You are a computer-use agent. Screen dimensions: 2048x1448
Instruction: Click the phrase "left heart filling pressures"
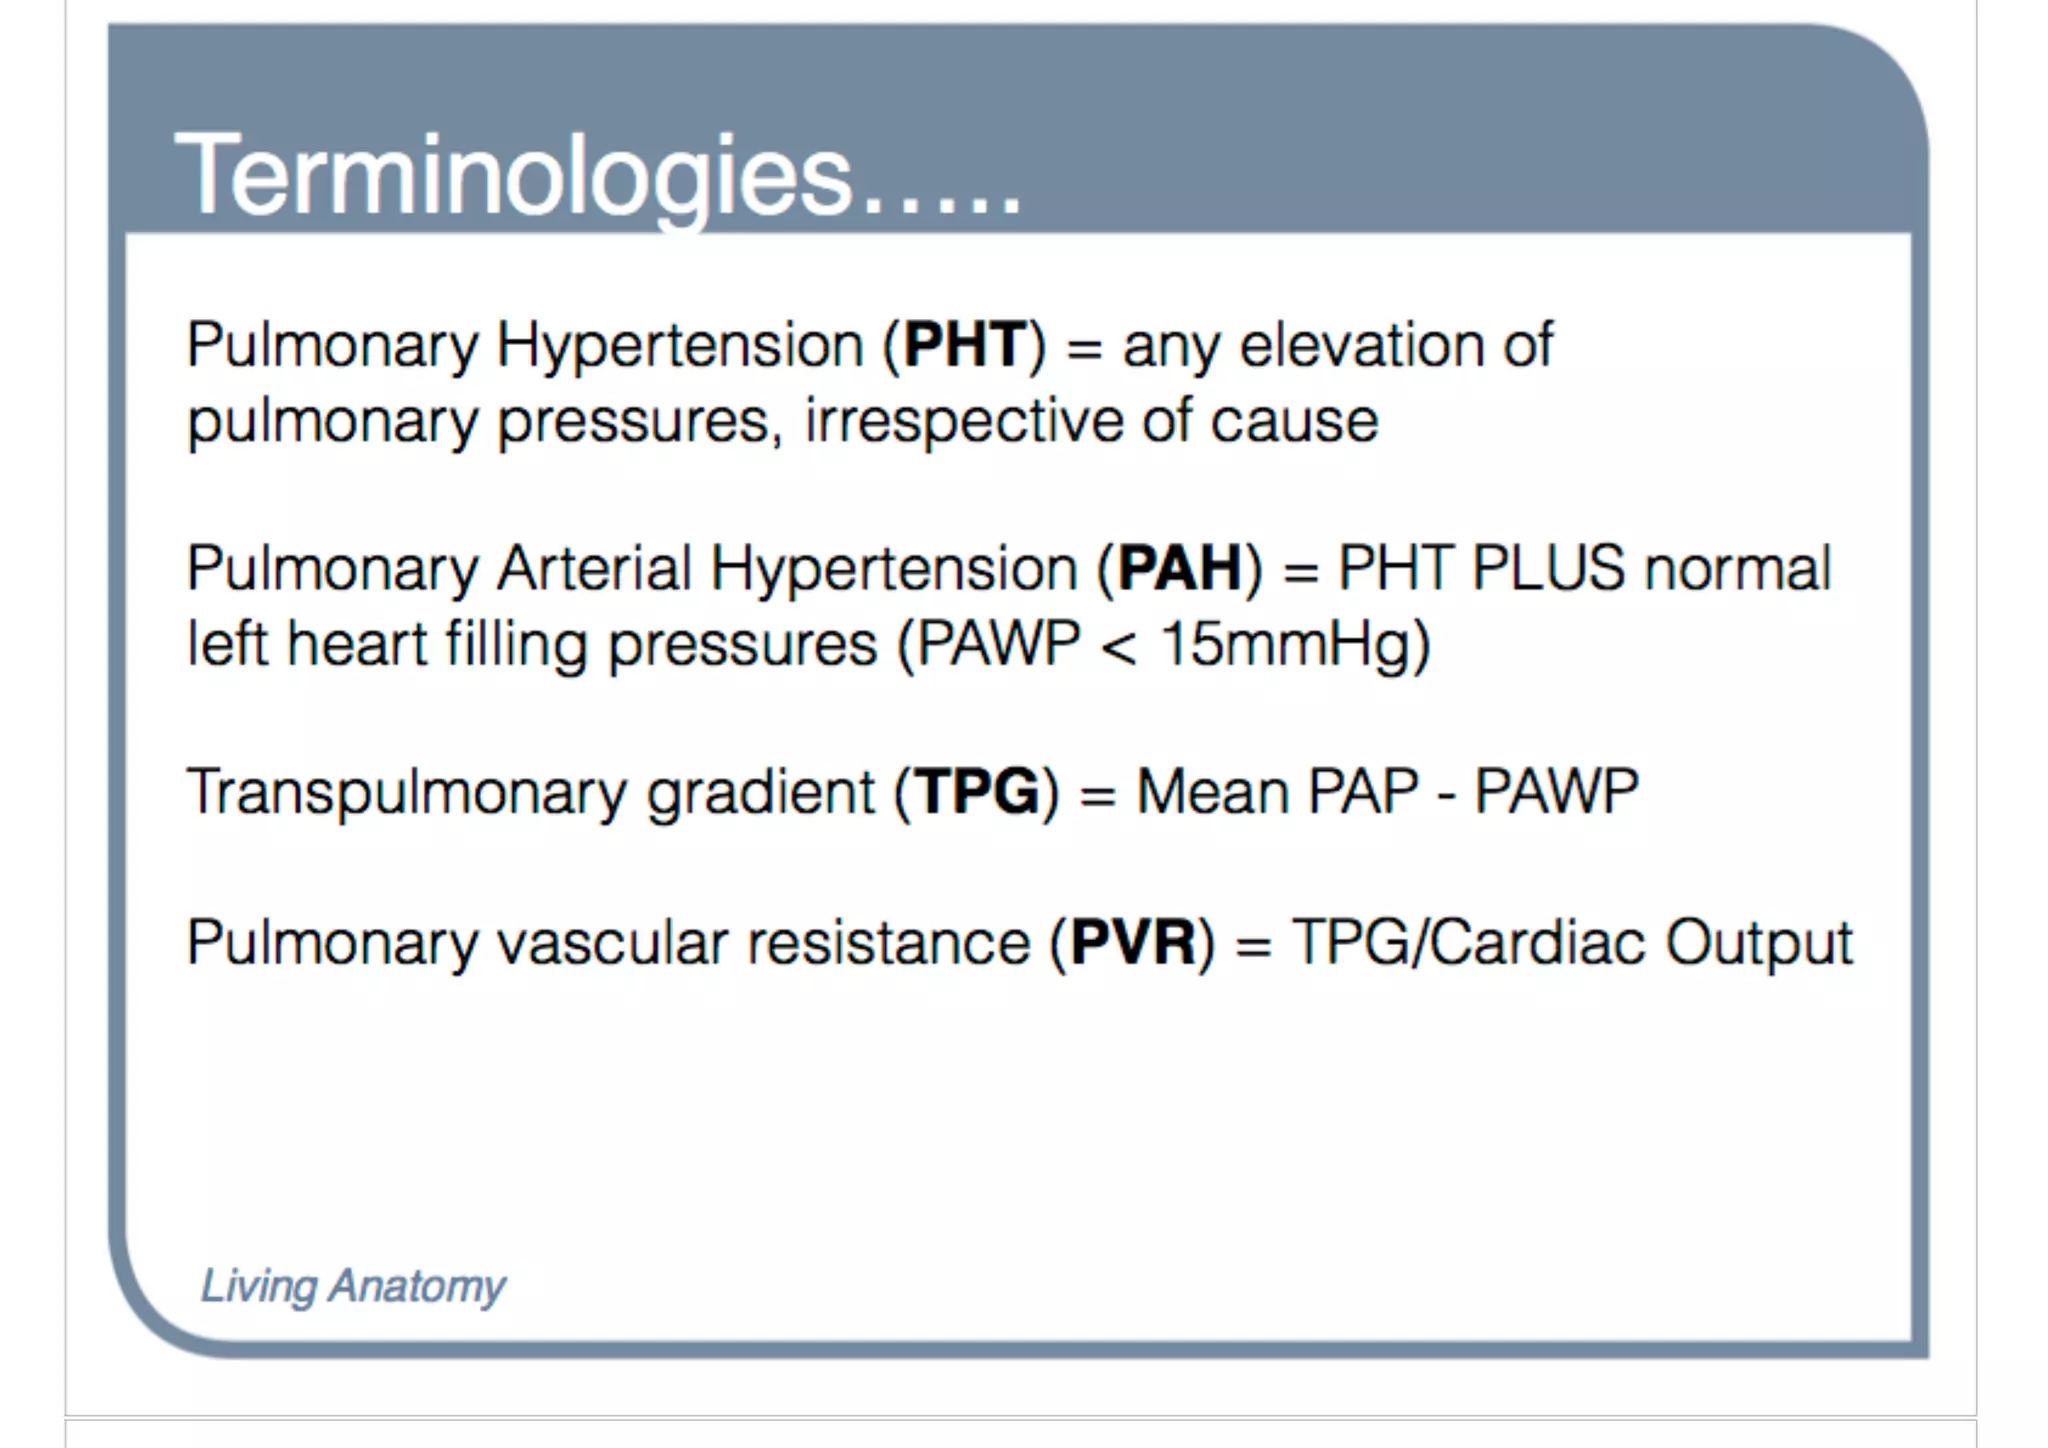(x=532, y=644)
